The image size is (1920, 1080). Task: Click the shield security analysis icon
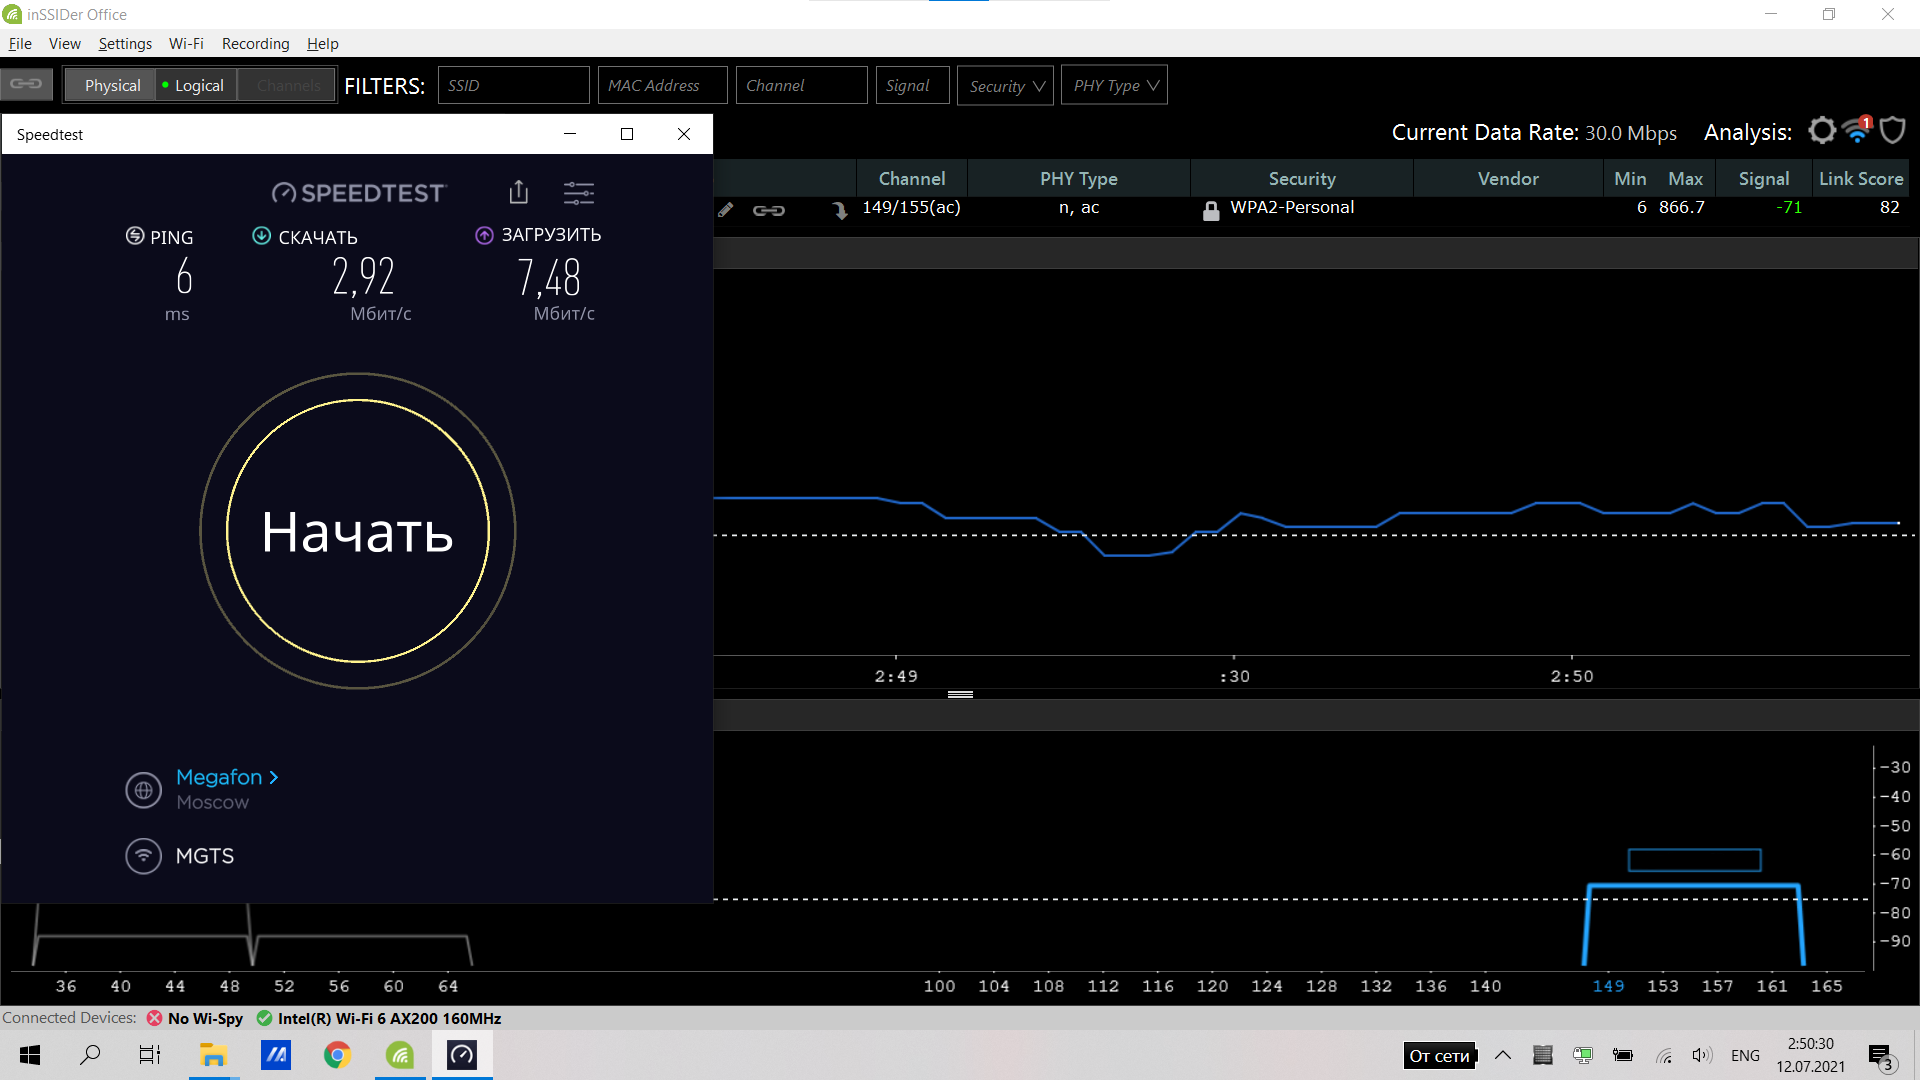pyautogui.click(x=1892, y=131)
